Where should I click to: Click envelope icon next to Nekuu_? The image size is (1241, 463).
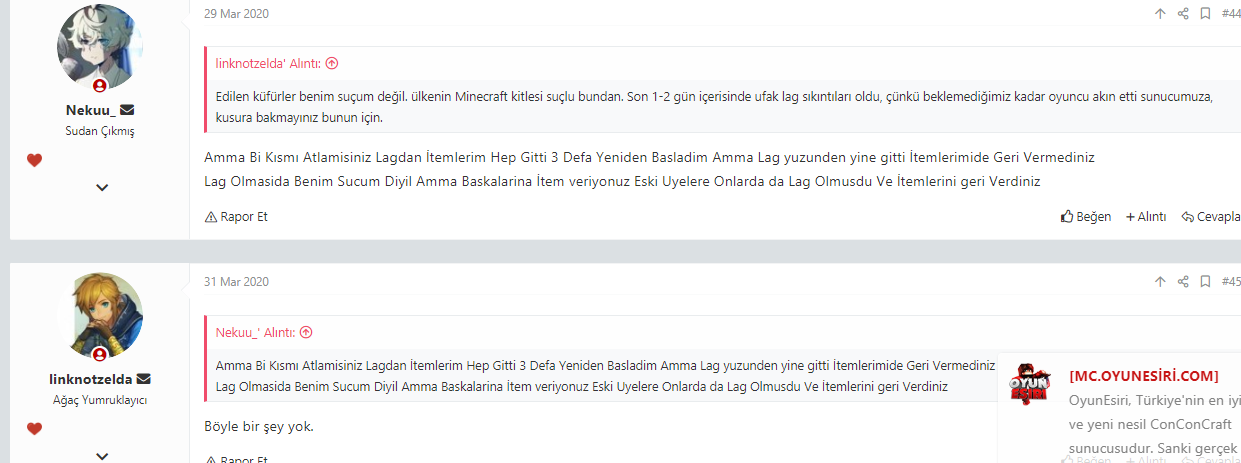click(x=128, y=110)
